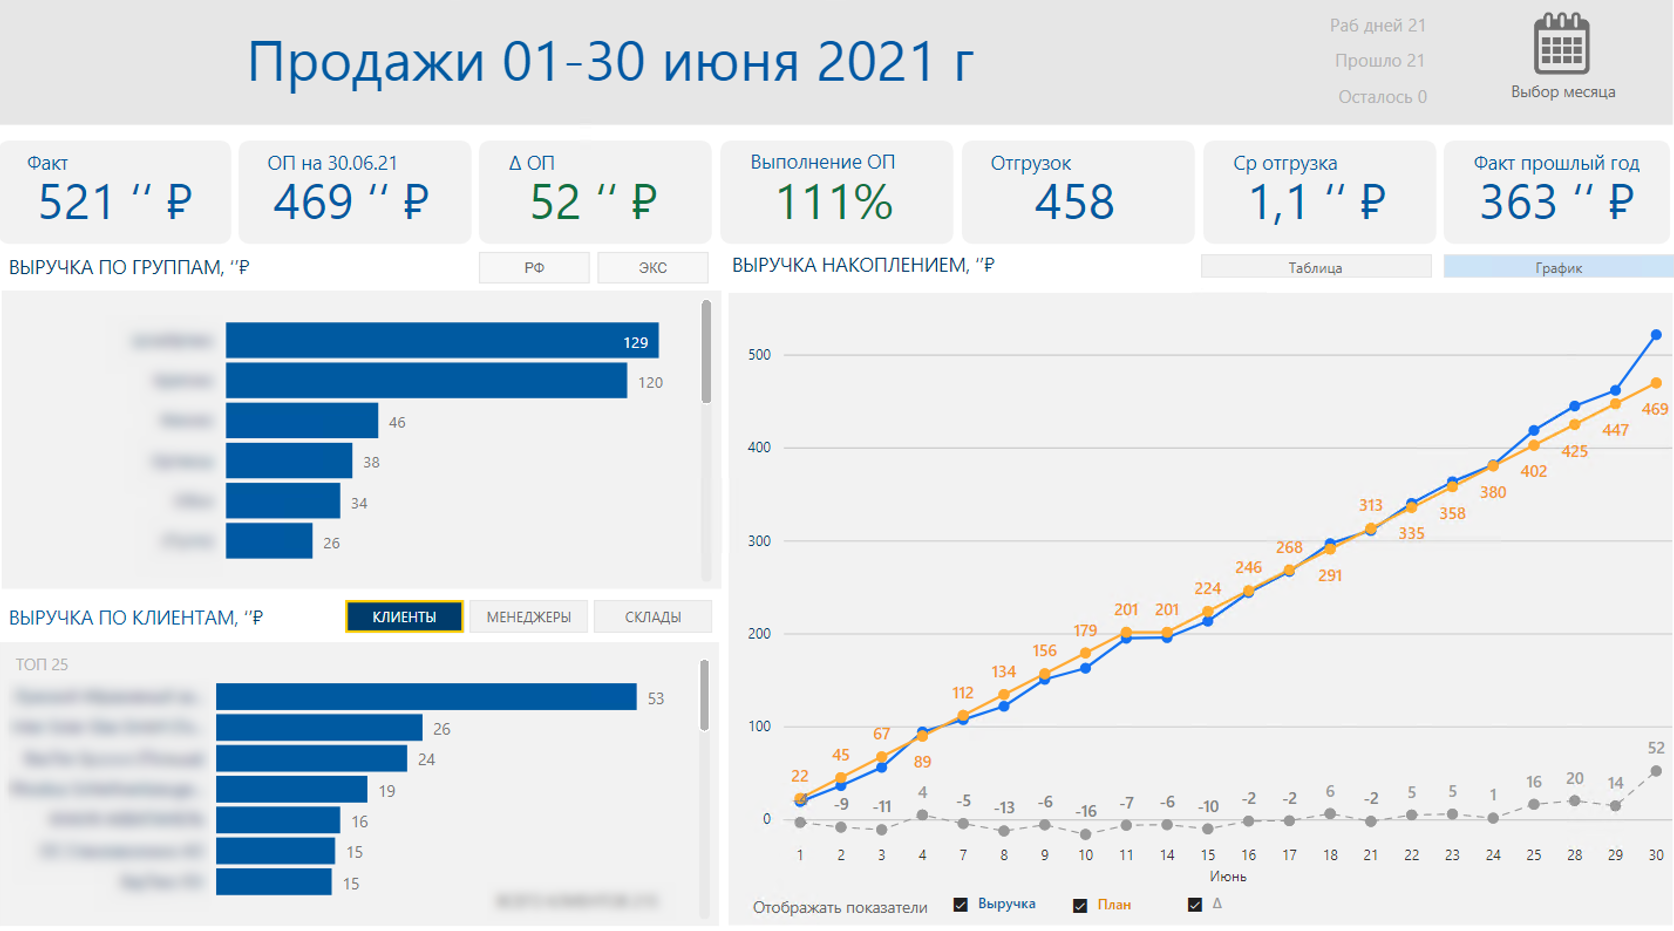Click the plan data point labeled 201 at day 11
The width and height of the screenshot is (1674, 931).
[x=1126, y=632]
